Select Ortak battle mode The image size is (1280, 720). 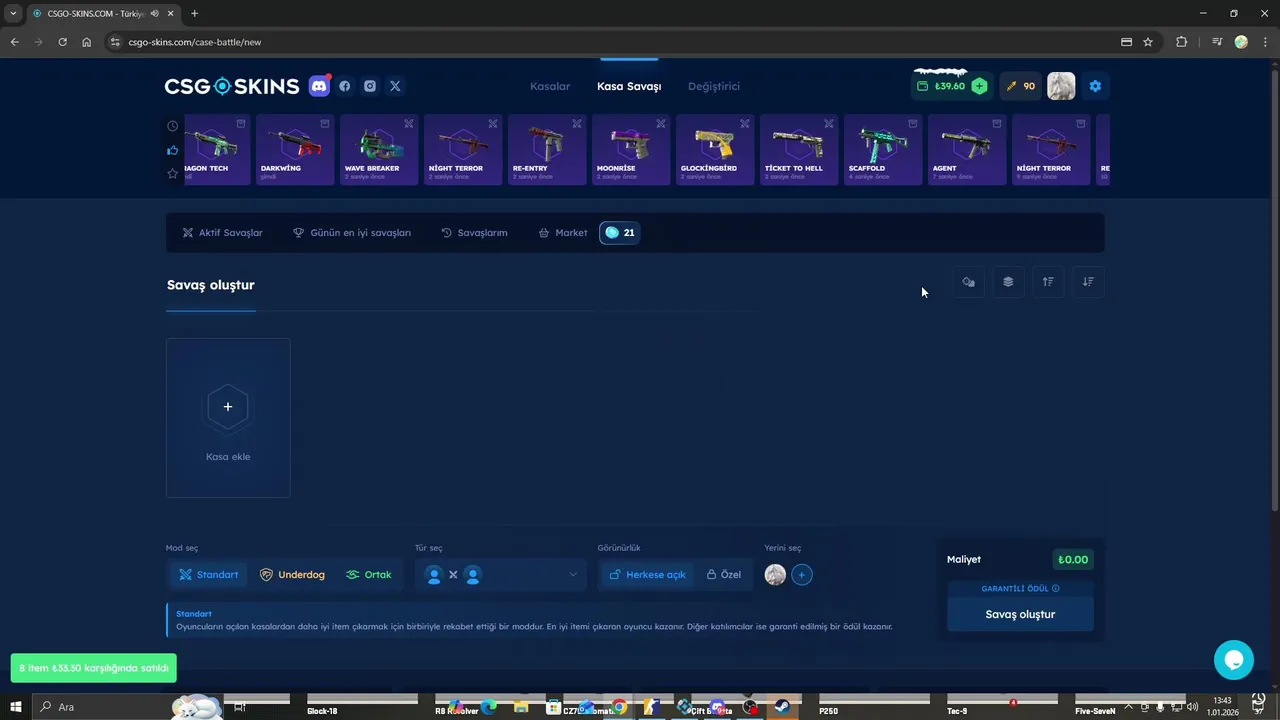coord(369,575)
